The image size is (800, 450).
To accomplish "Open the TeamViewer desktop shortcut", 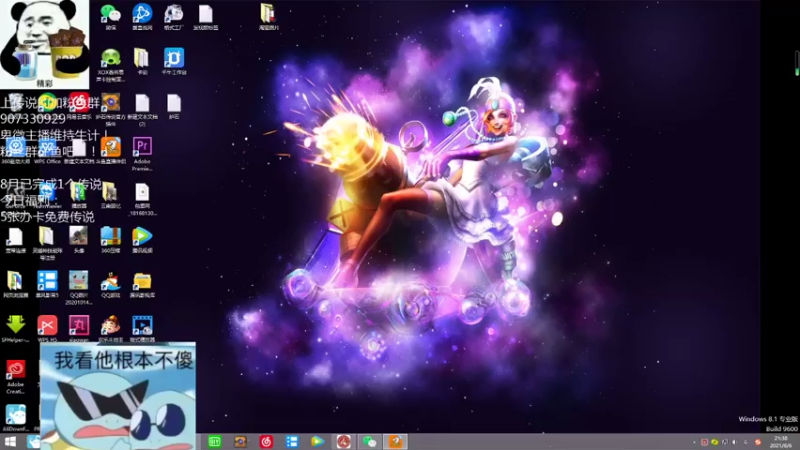I will click(47, 195).
